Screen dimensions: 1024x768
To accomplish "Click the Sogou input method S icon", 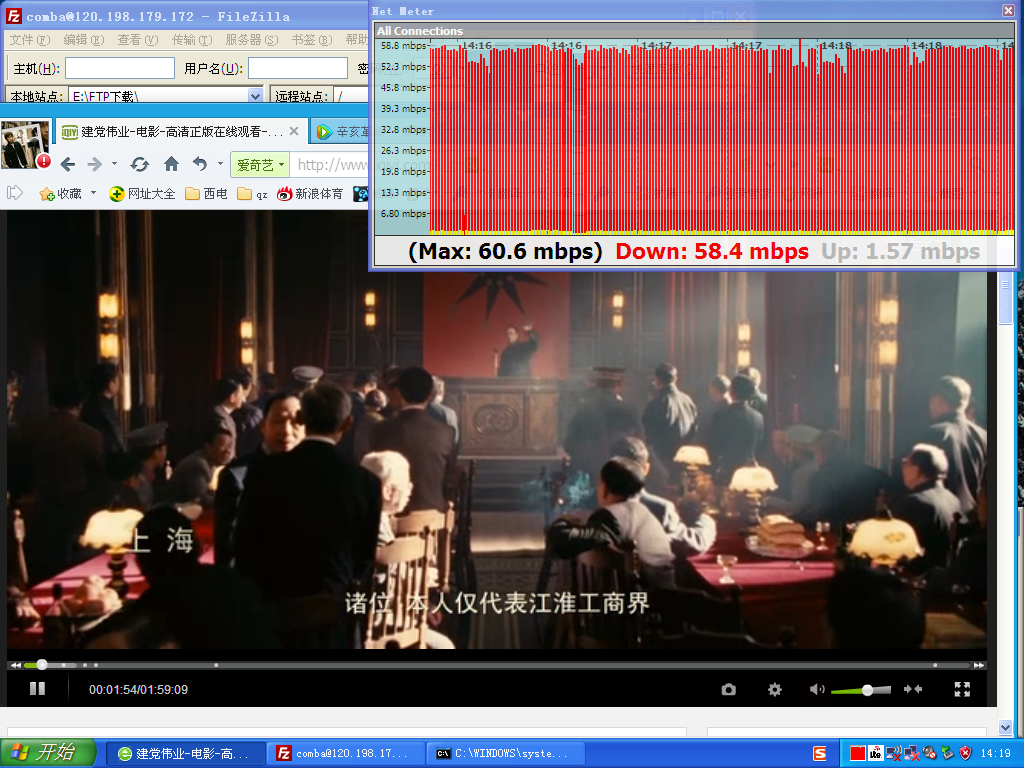I will [820, 754].
